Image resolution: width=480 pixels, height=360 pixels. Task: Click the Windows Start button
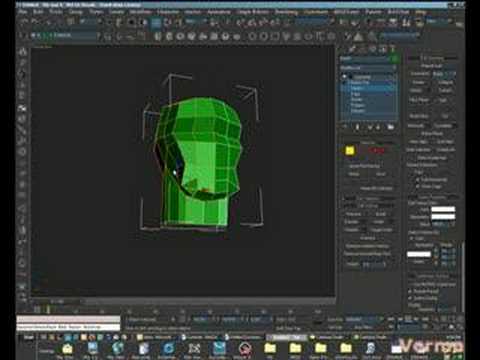tap(28, 337)
